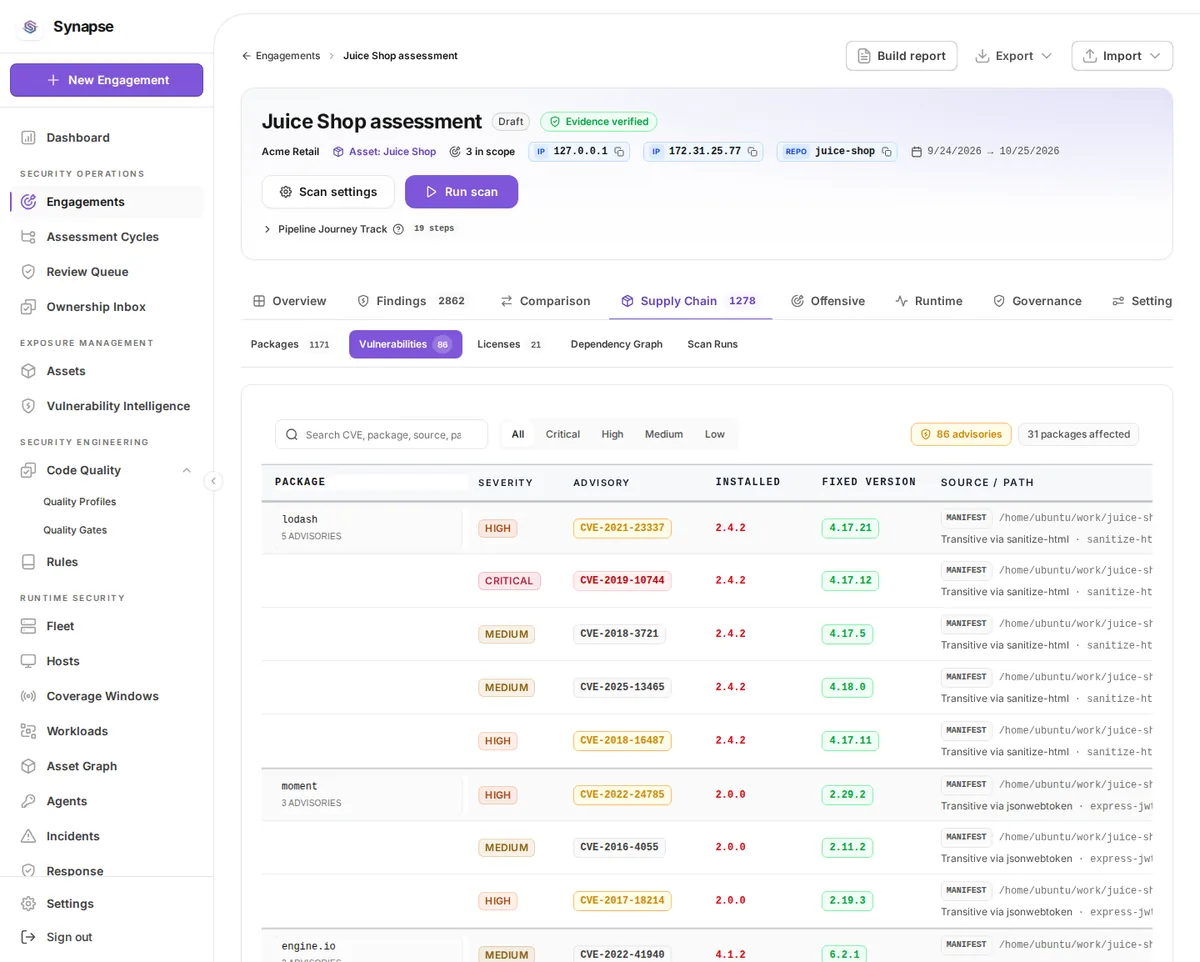Sign out of Synapse
The width and height of the screenshot is (1200, 962).
coord(106,936)
